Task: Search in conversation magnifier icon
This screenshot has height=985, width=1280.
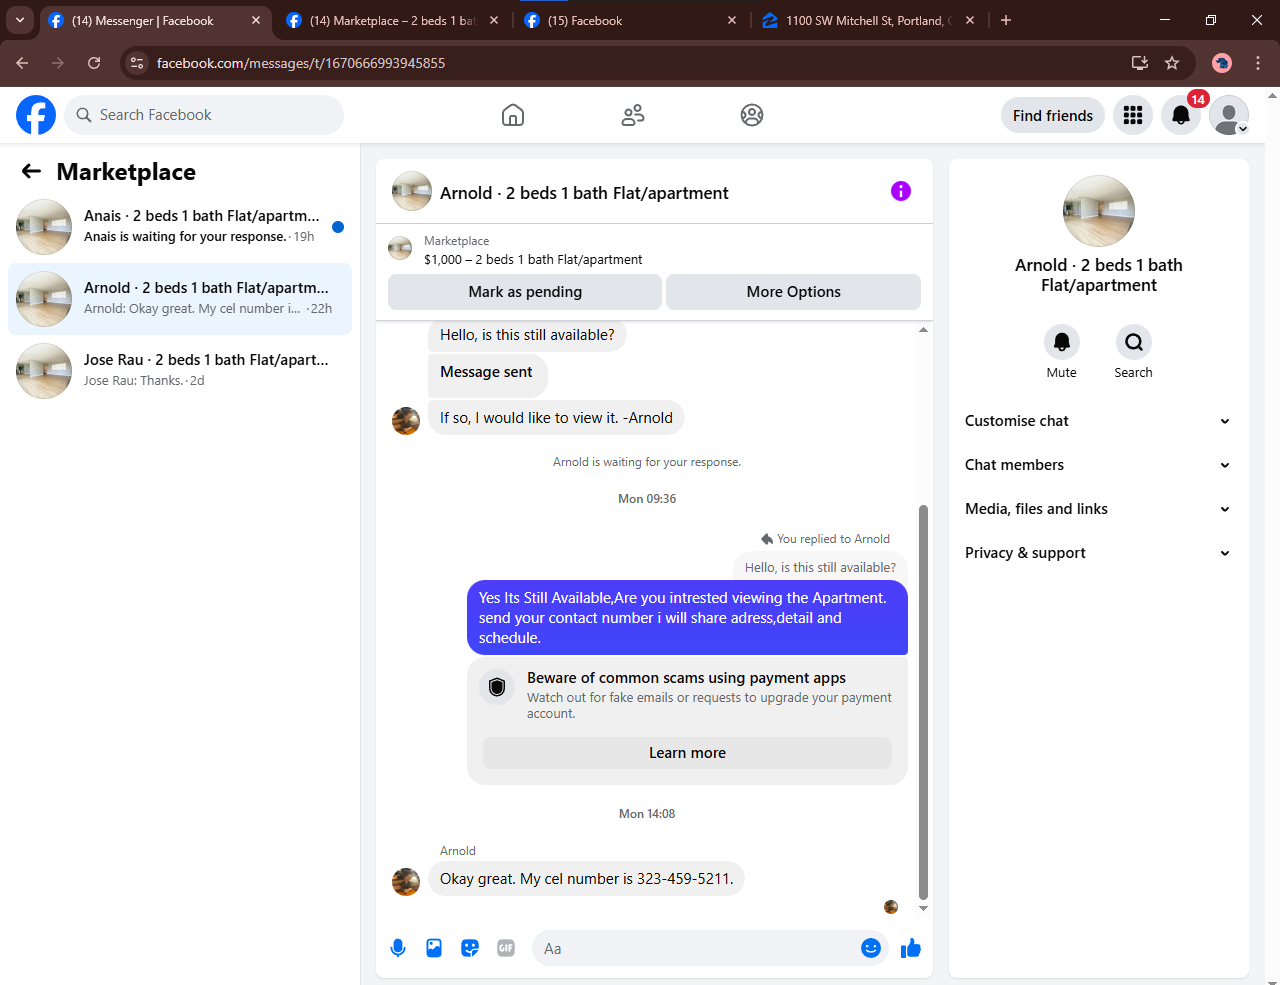Action: [x=1134, y=342]
